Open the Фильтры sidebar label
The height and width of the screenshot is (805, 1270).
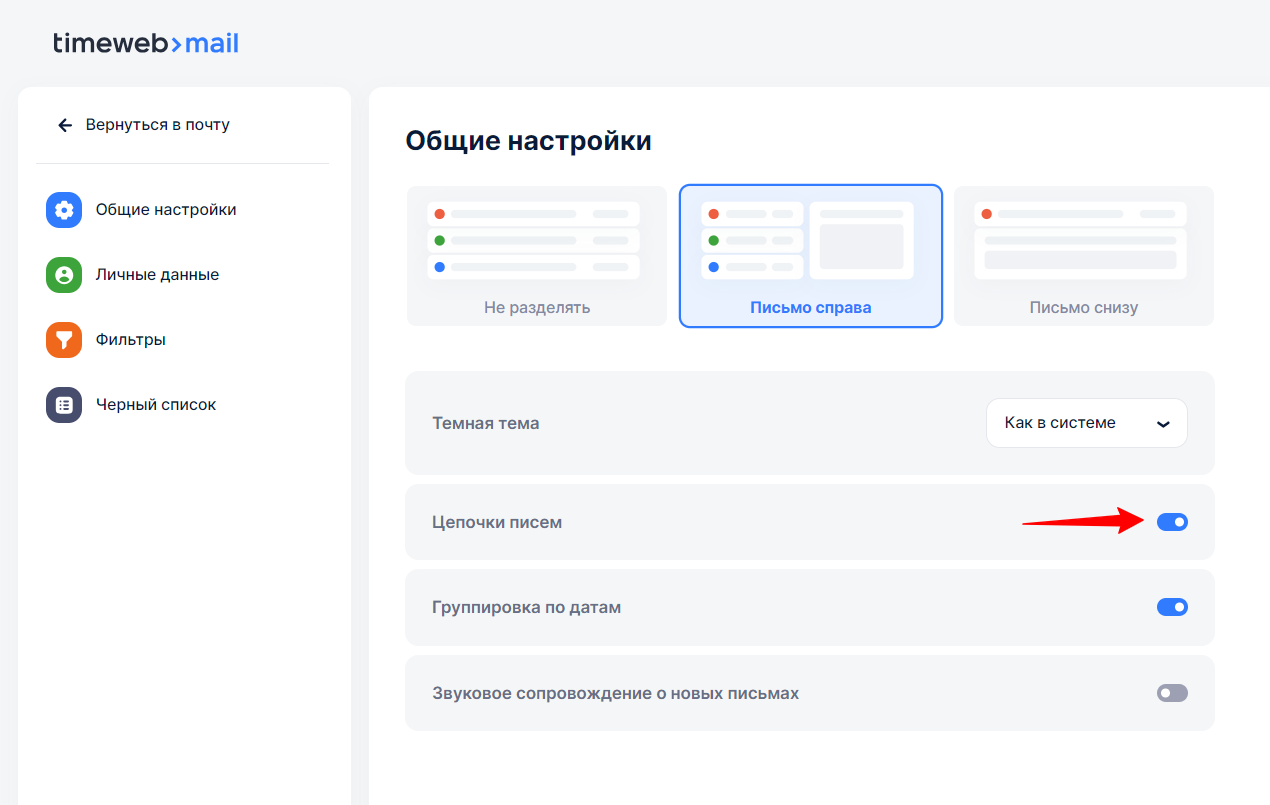[x=131, y=340]
